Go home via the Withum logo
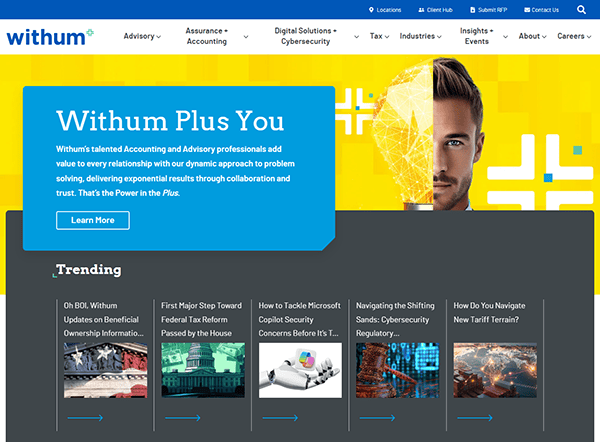600x442 pixels. 50,37
